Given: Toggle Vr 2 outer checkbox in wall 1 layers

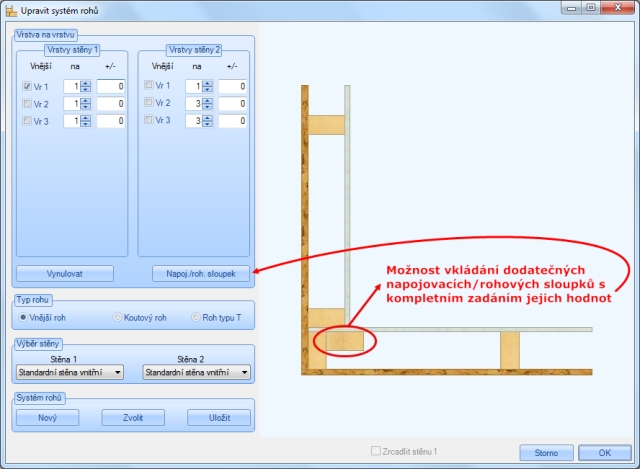Looking at the screenshot, I should tap(27, 103).
